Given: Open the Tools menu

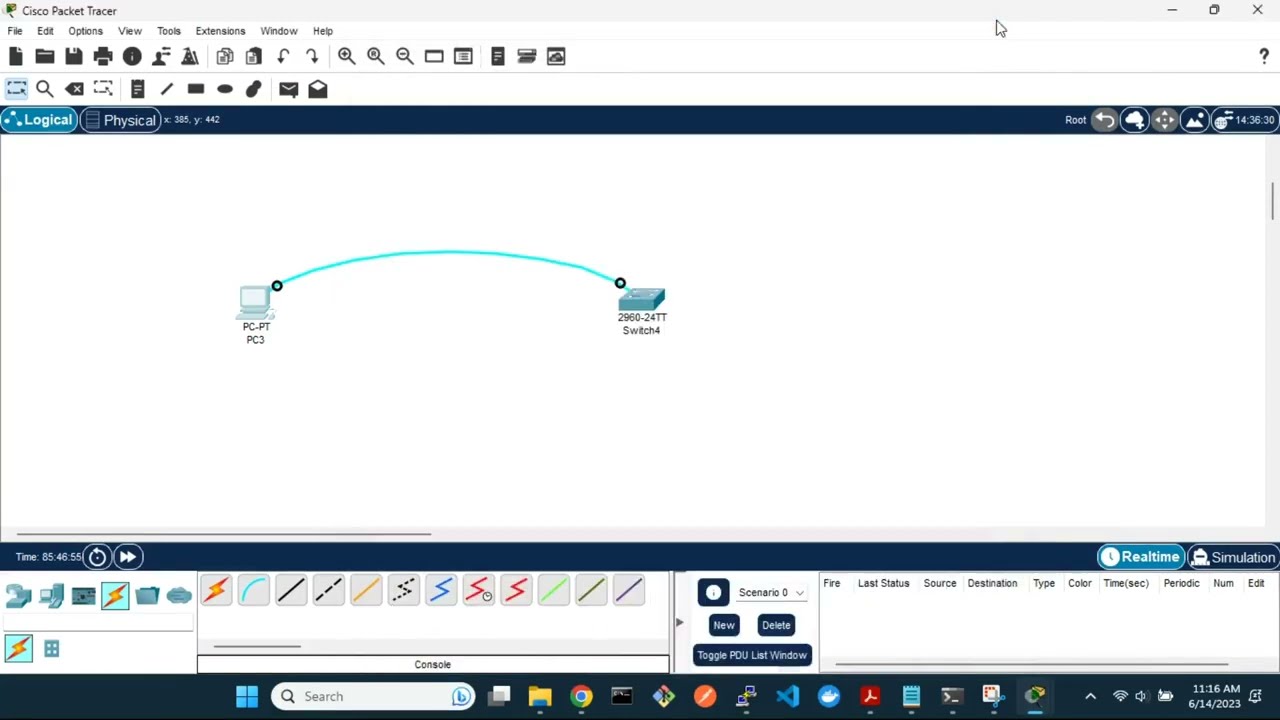Looking at the screenshot, I should (169, 31).
